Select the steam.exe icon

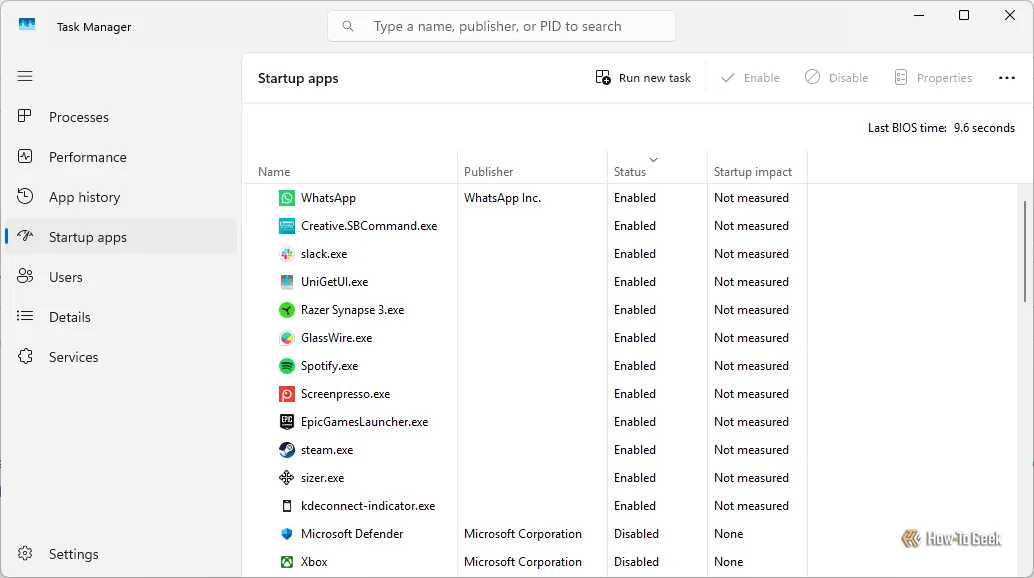tap(287, 450)
